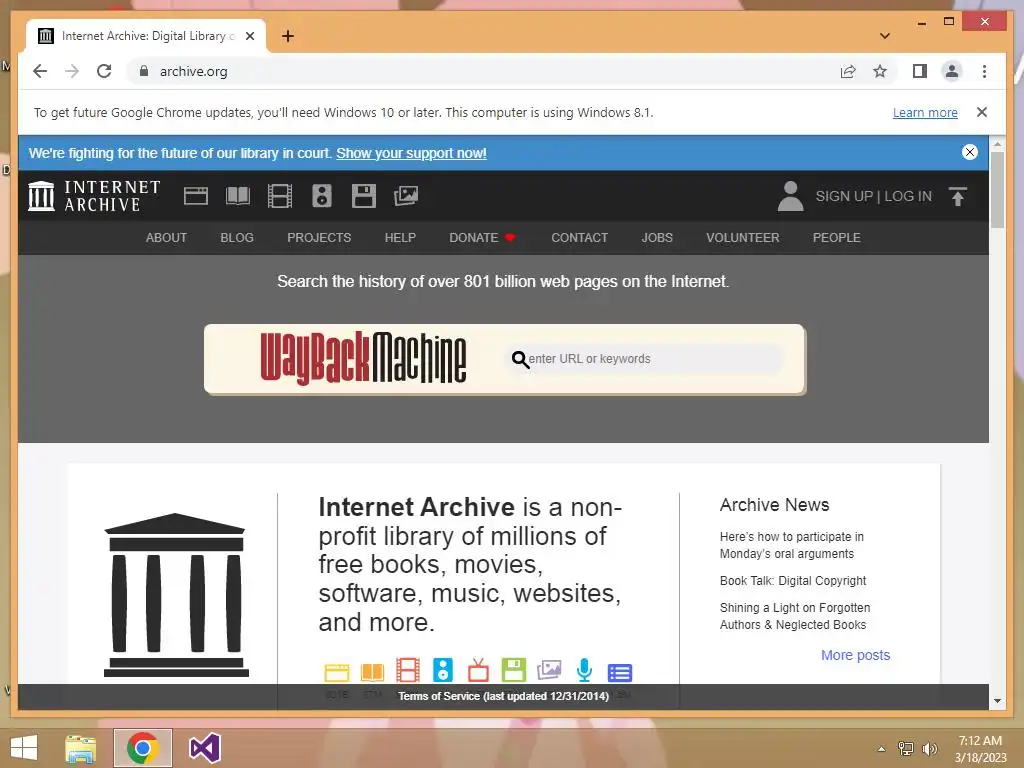Viewport: 1024px width, 768px height.
Task: Click the Show your support now! link
Action: click(411, 153)
